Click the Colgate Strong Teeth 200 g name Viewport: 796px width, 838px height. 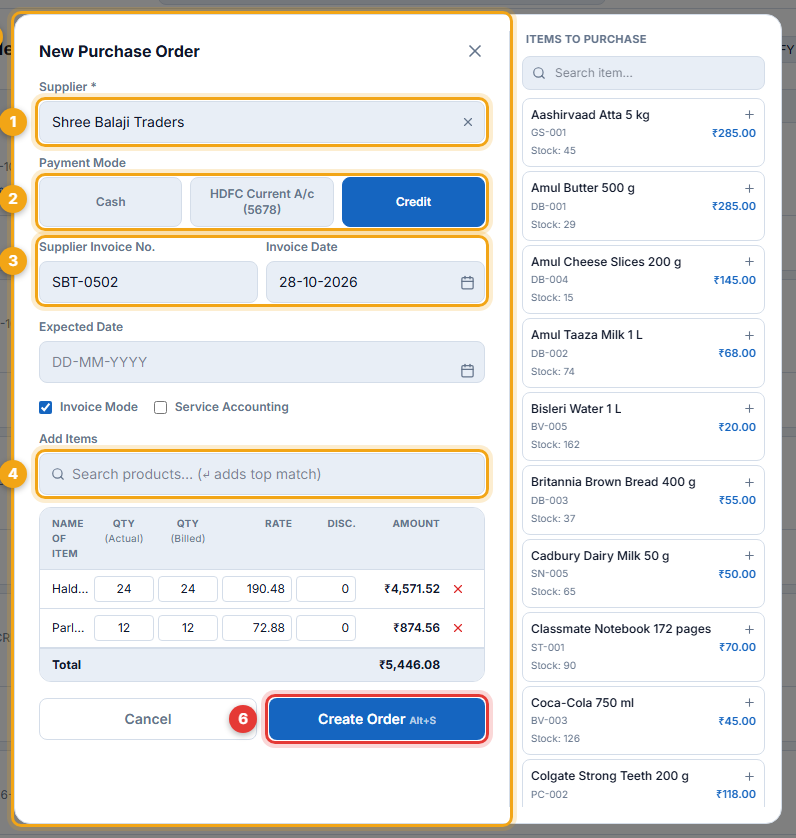coord(609,776)
